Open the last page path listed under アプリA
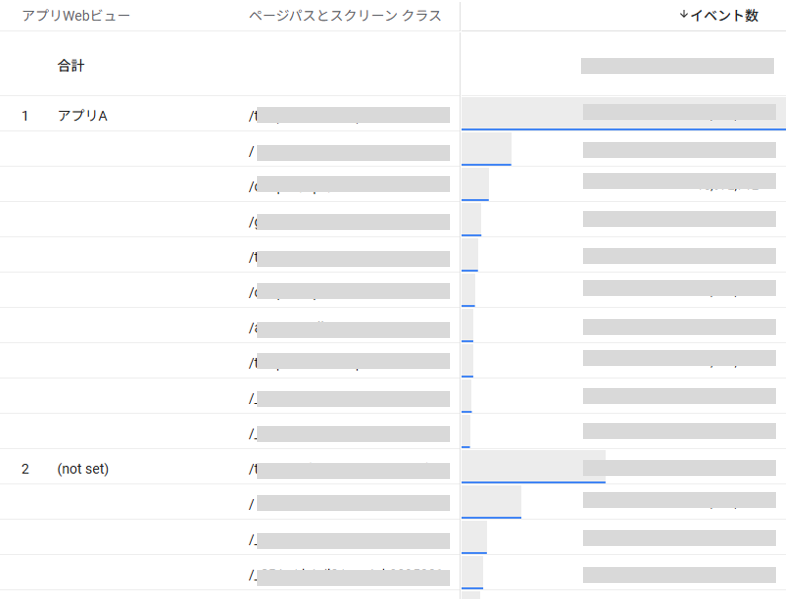Image resolution: width=790 pixels, height=599 pixels. [x=349, y=433]
